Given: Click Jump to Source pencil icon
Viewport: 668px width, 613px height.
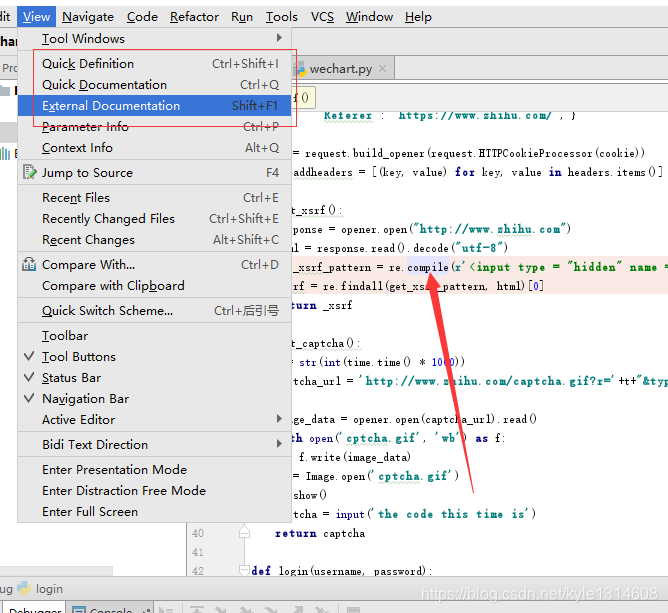Looking at the screenshot, I should [x=29, y=172].
